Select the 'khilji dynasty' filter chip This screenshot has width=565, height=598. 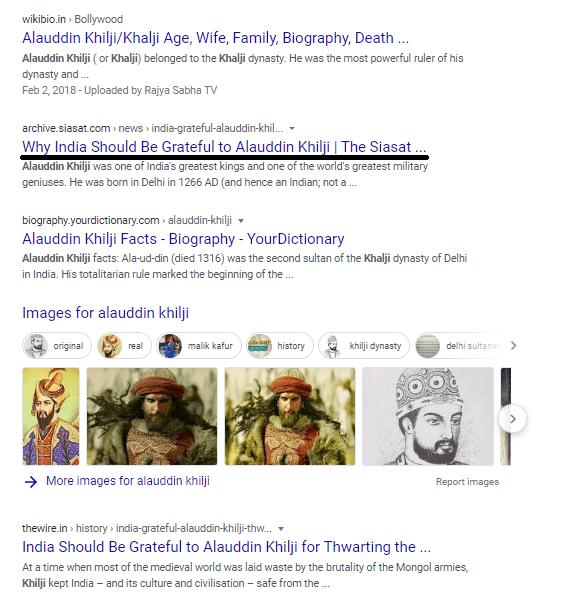[x=364, y=346]
